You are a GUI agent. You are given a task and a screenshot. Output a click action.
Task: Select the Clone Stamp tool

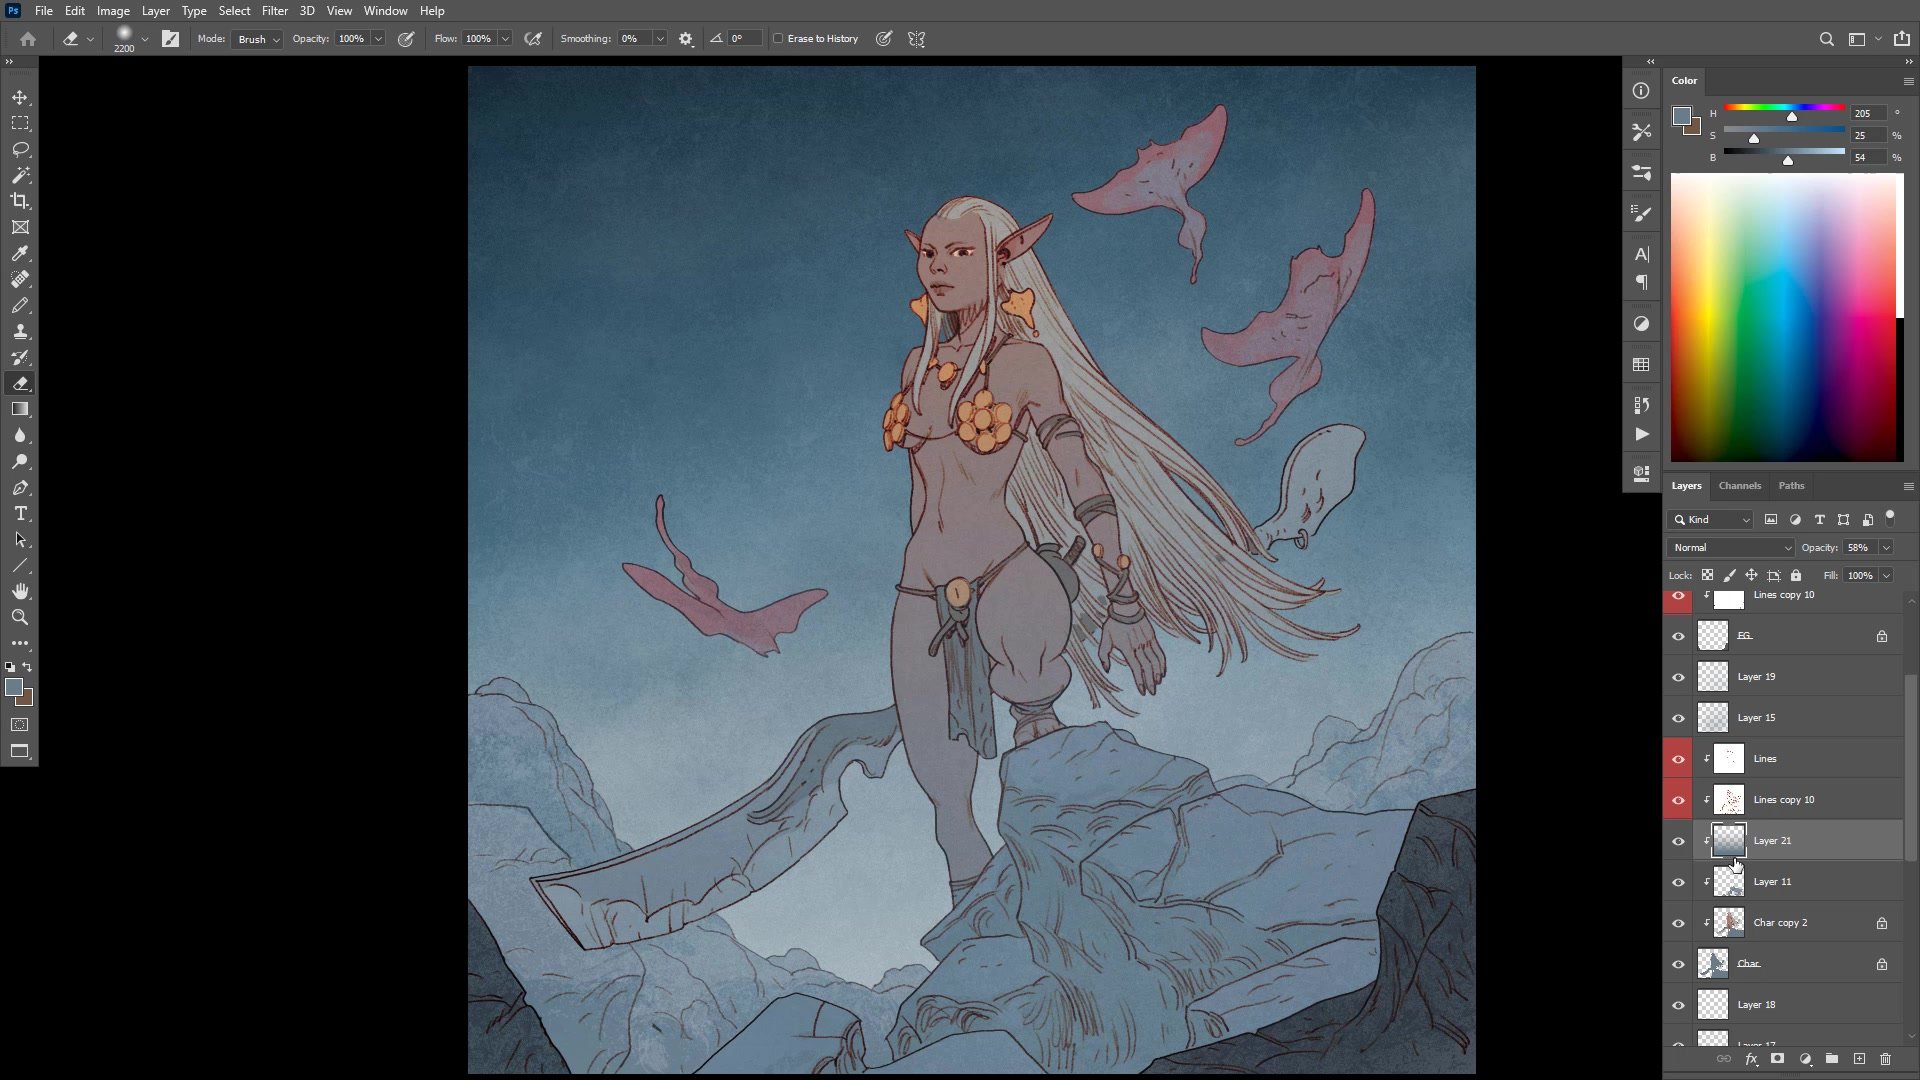click(20, 331)
